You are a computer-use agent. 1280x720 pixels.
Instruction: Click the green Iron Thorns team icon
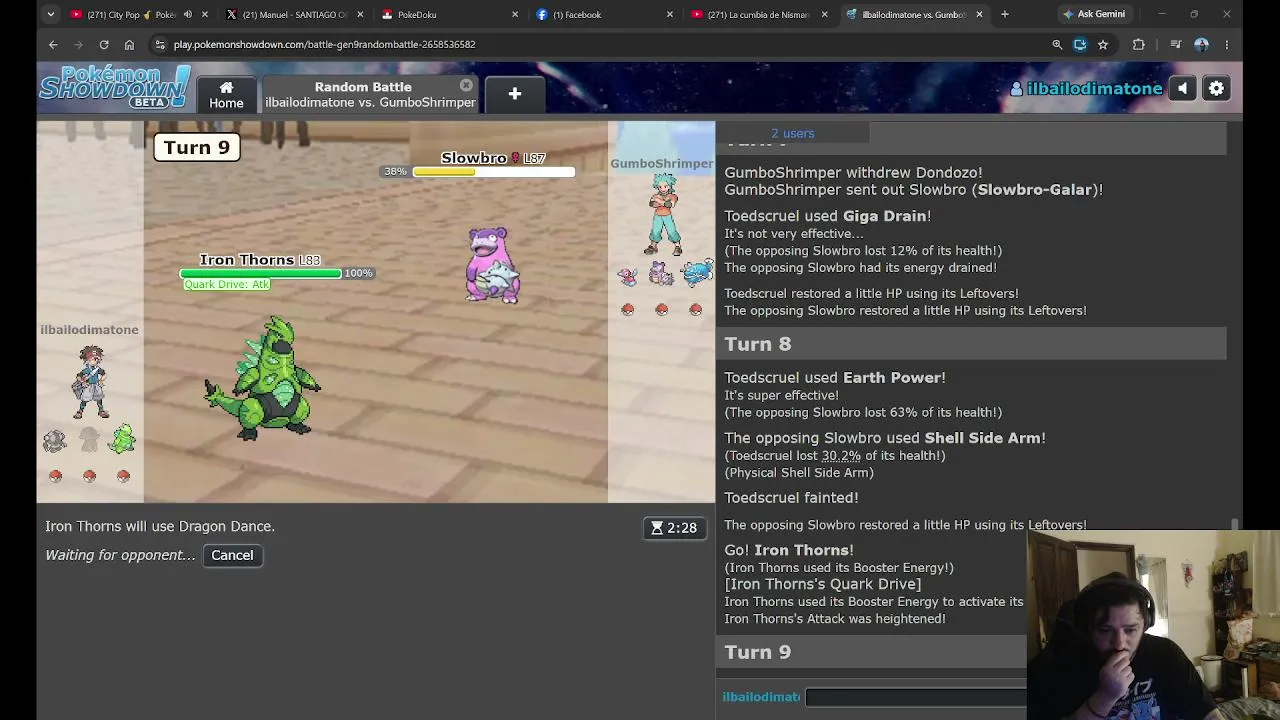tap(123, 439)
